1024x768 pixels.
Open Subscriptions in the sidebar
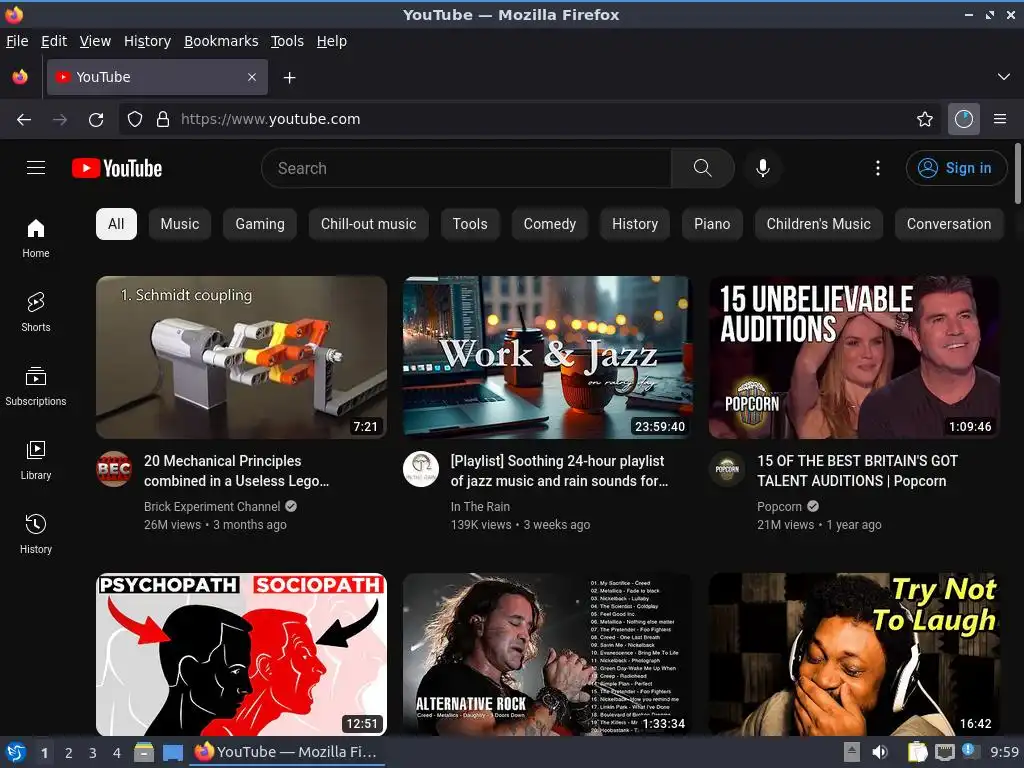(x=36, y=386)
